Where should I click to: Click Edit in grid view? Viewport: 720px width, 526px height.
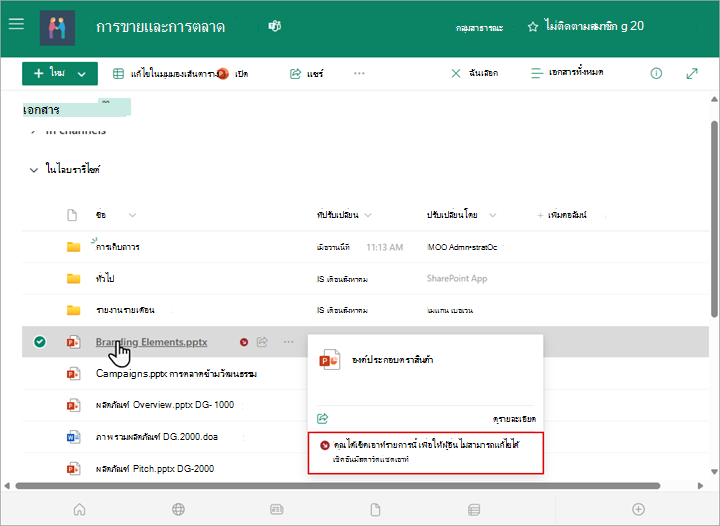(164, 73)
